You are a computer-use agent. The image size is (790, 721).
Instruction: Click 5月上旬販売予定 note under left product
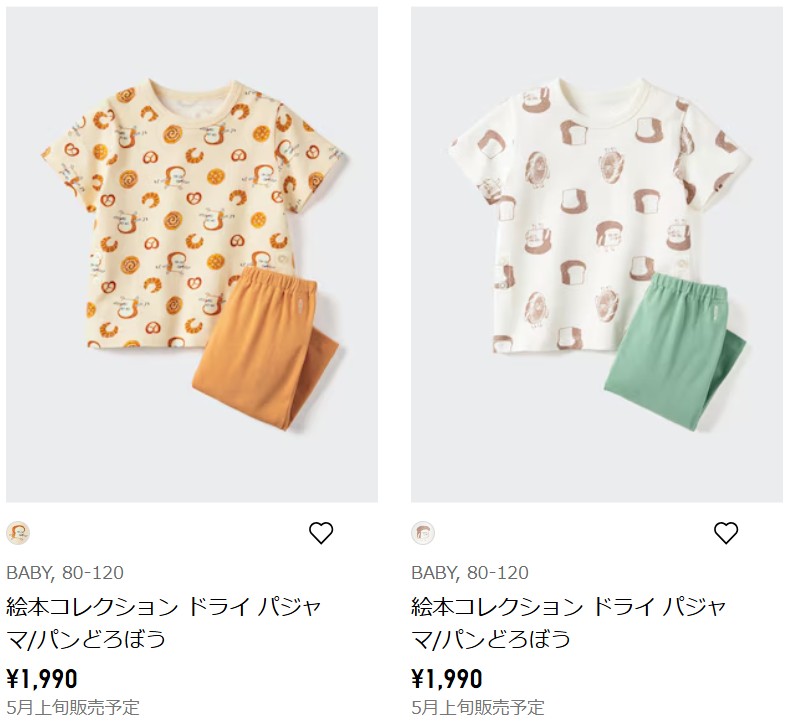point(73,707)
